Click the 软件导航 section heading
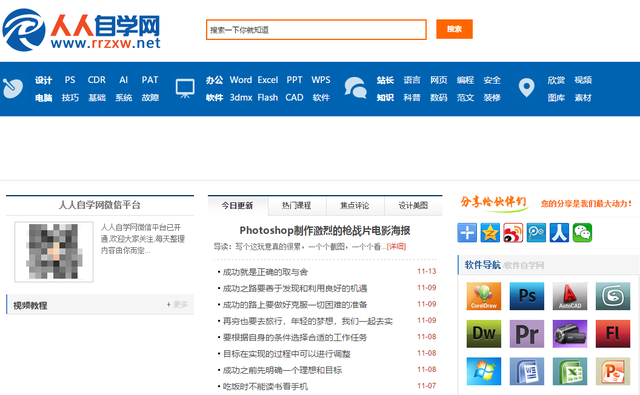The image size is (640, 395). coord(482,265)
